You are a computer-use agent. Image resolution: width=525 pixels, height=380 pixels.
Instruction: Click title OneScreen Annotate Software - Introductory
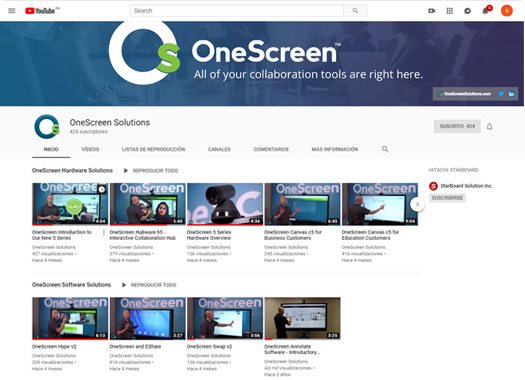292,349
